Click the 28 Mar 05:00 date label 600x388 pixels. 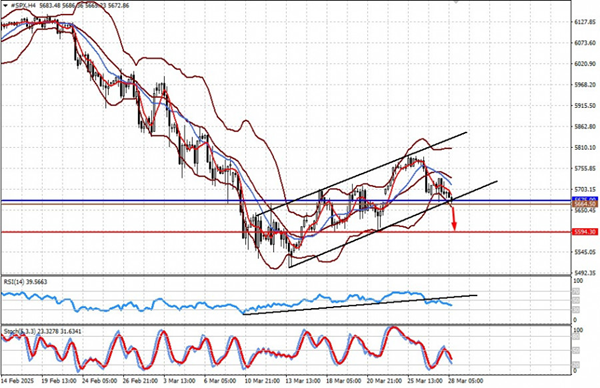[x=466, y=381]
